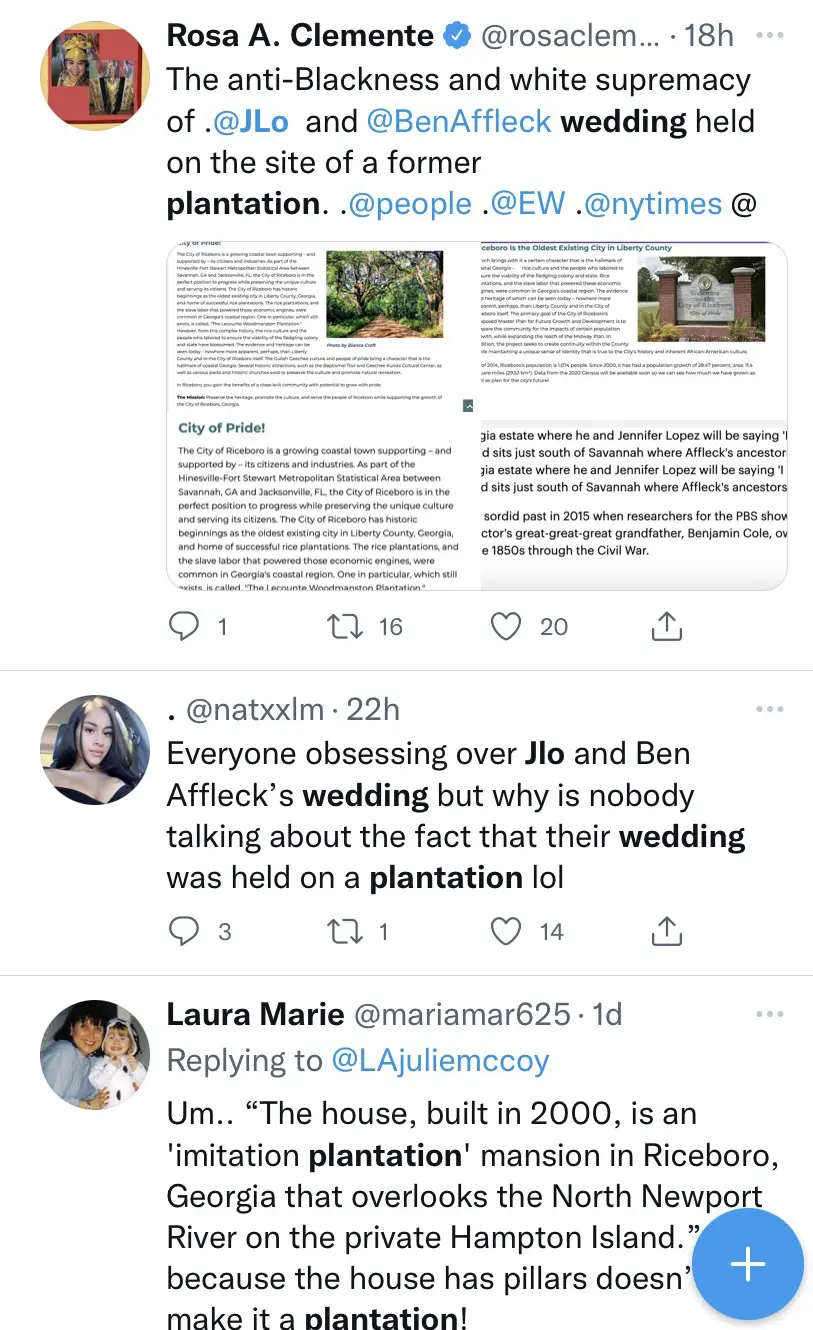Open more options on Laura Marie's tweet
The image size is (813, 1330).
(x=770, y=1014)
